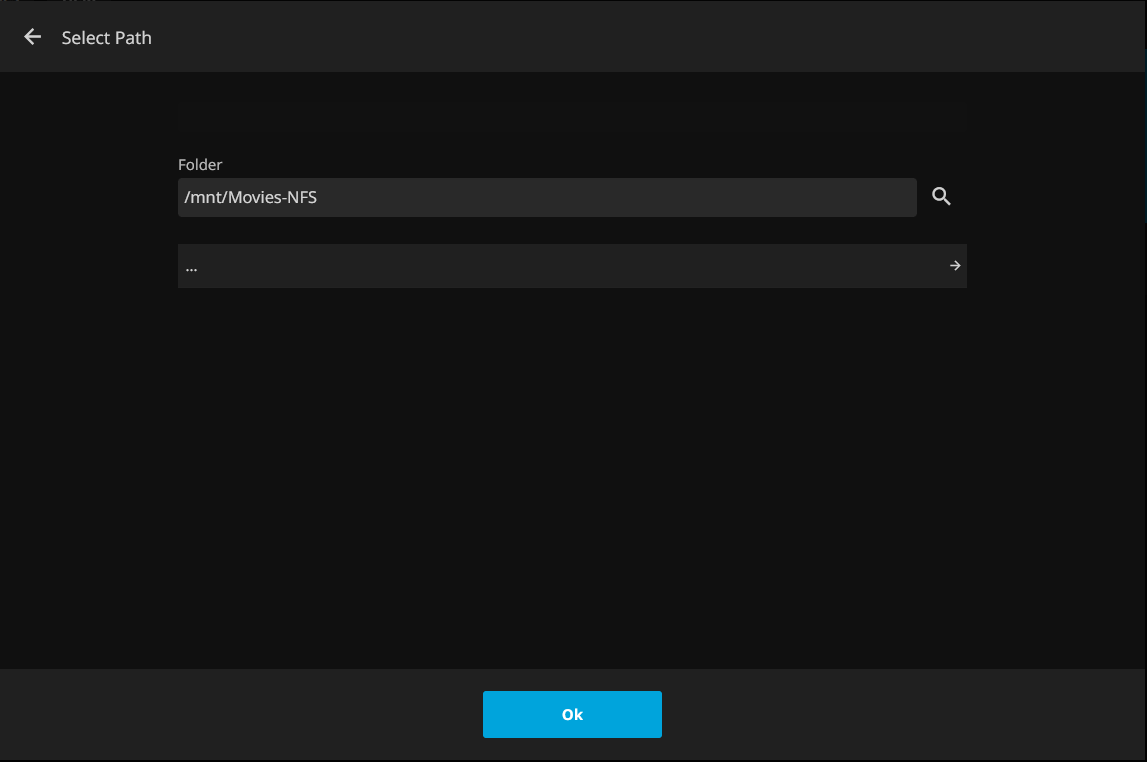This screenshot has height=762, width=1147.
Task: Click the middle of the "..." directory row
Action: coord(571,266)
